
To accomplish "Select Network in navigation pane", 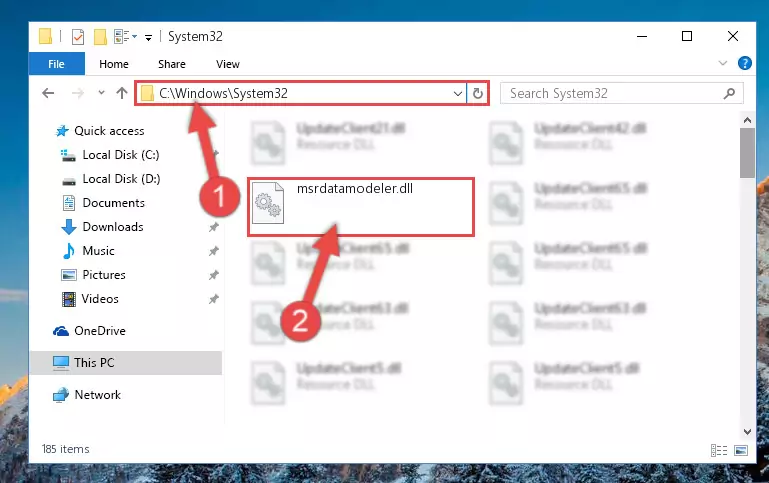I will (x=97, y=395).
